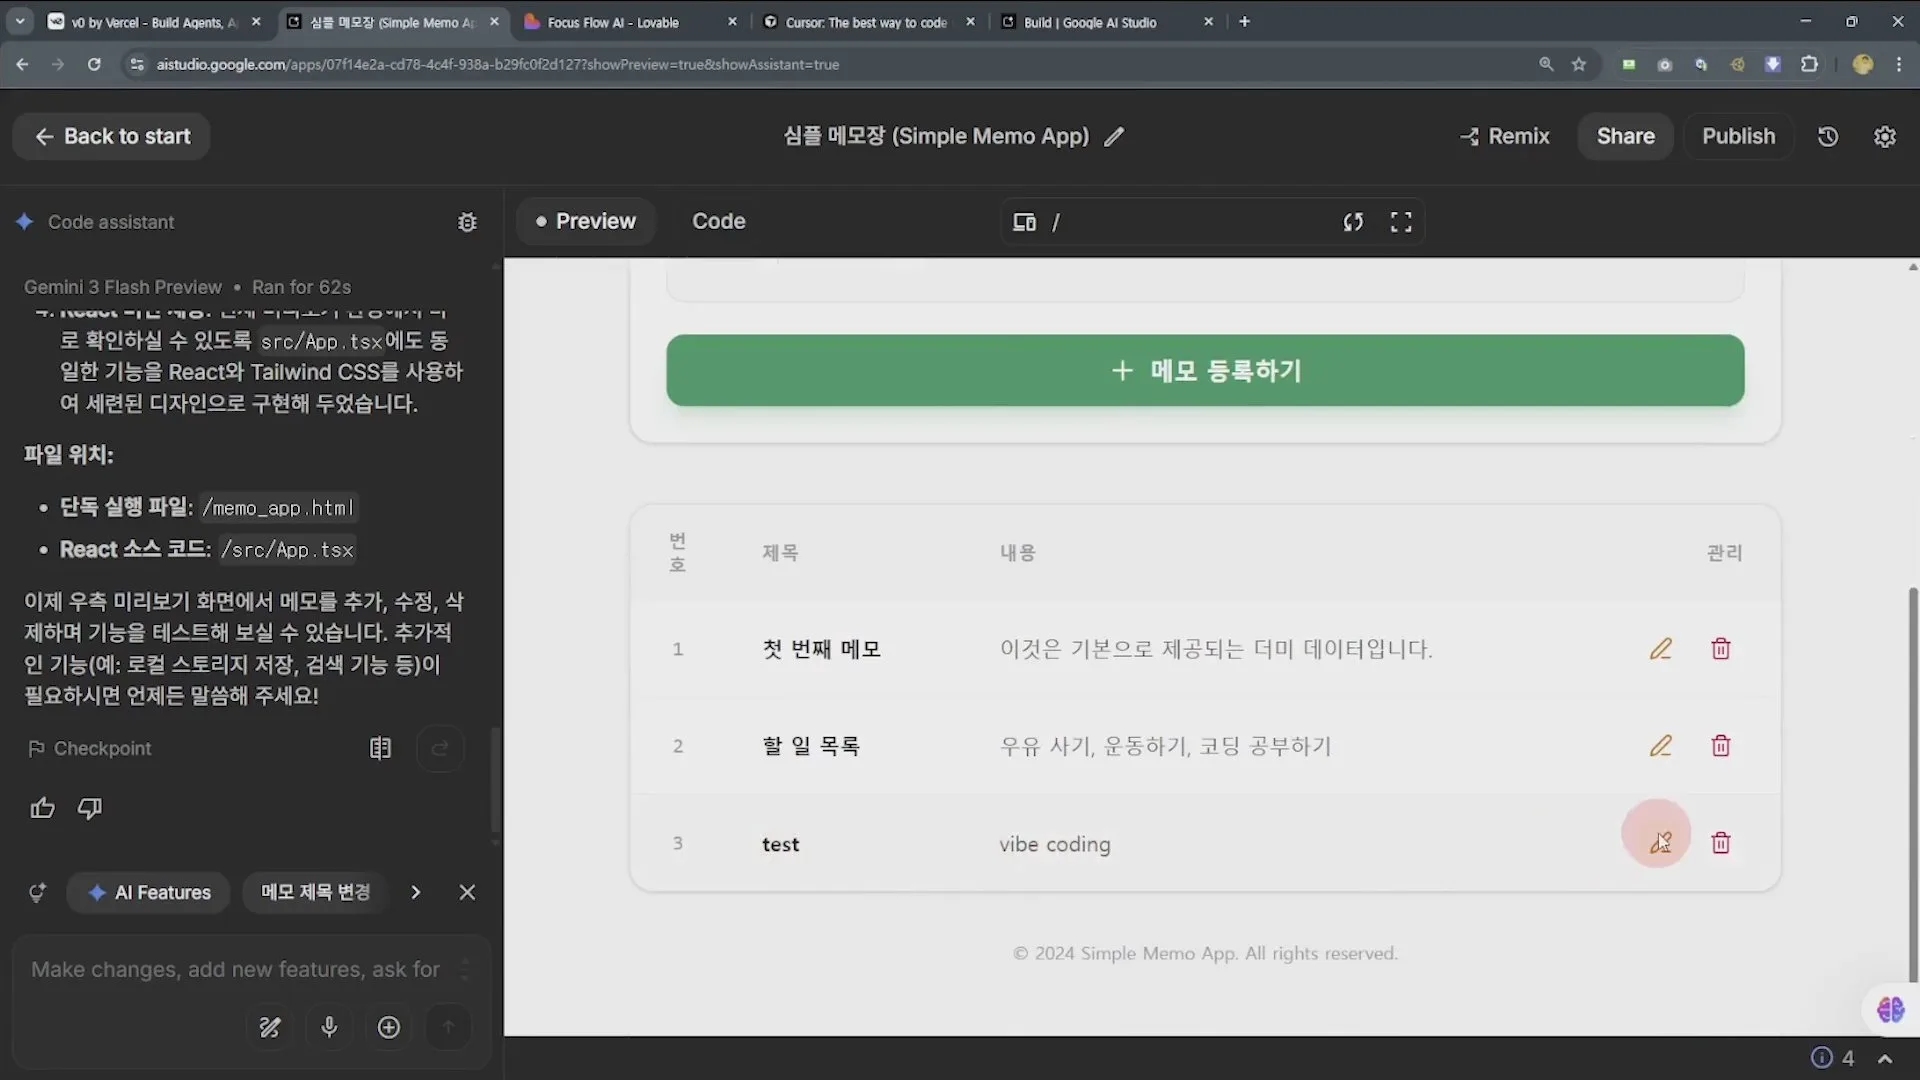The height and width of the screenshot is (1080, 1920).
Task: Refresh the suggestions with the sparkle-reload icon
Action: point(37,892)
